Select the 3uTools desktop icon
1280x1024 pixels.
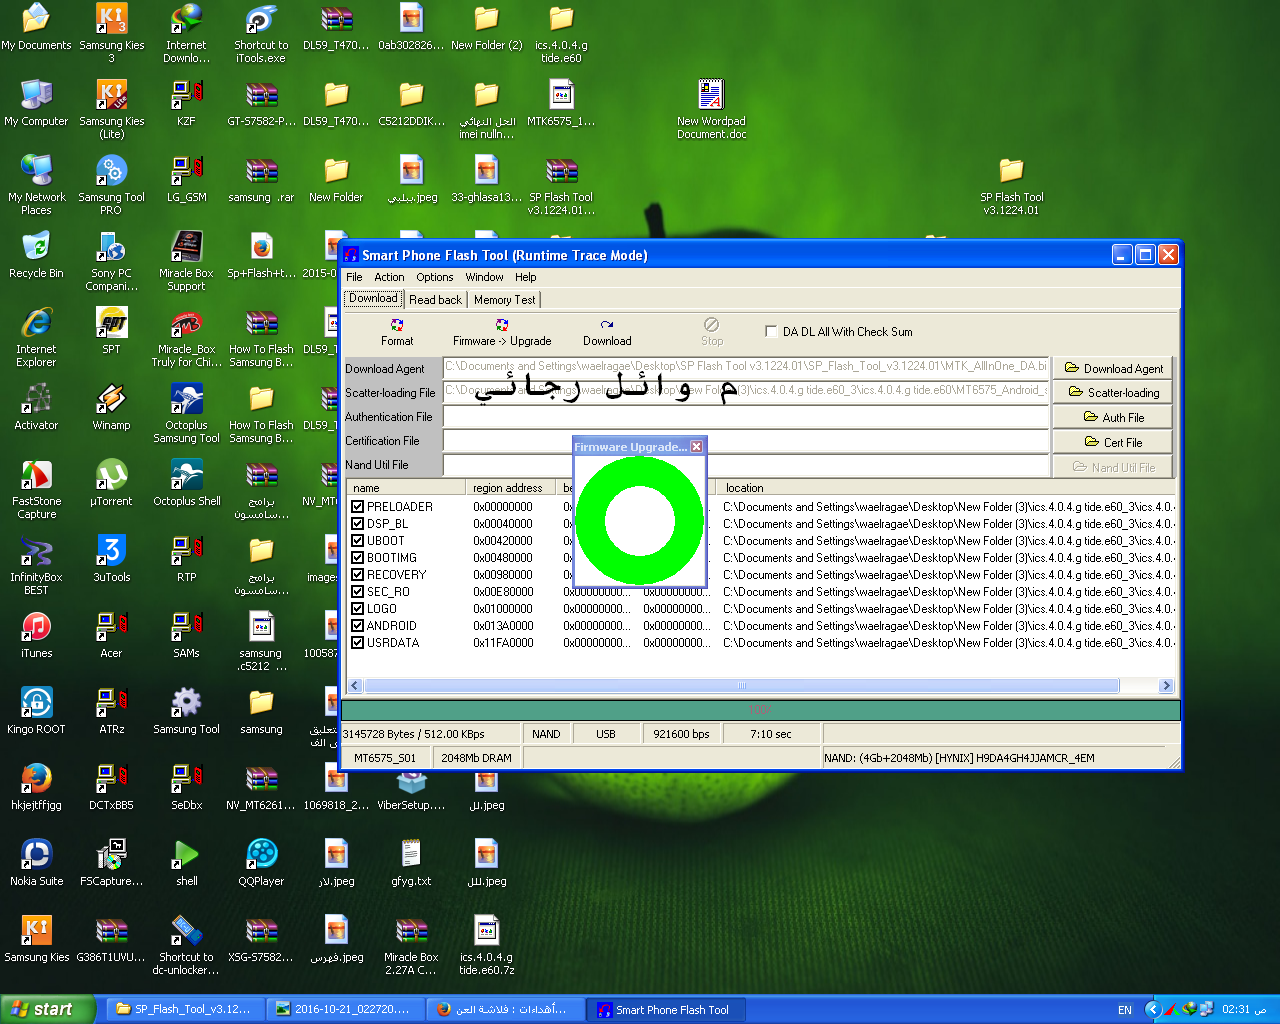click(111, 560)
